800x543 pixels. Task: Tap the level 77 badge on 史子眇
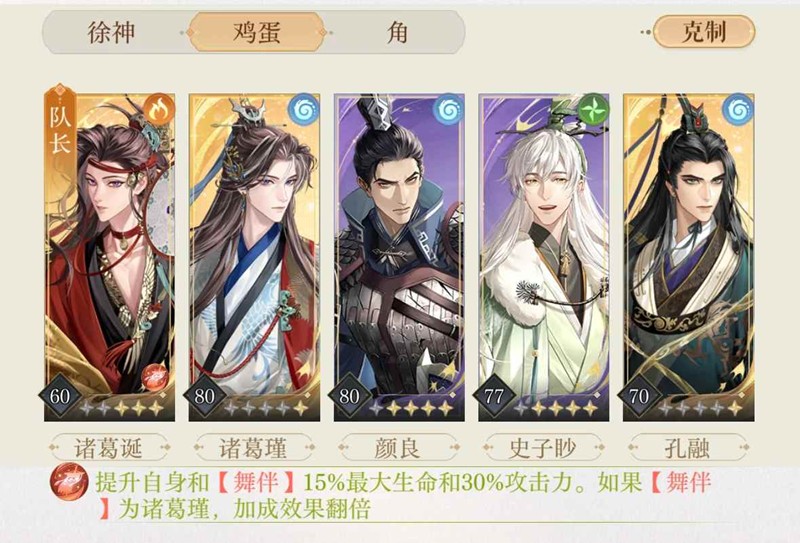pos(494,396)
